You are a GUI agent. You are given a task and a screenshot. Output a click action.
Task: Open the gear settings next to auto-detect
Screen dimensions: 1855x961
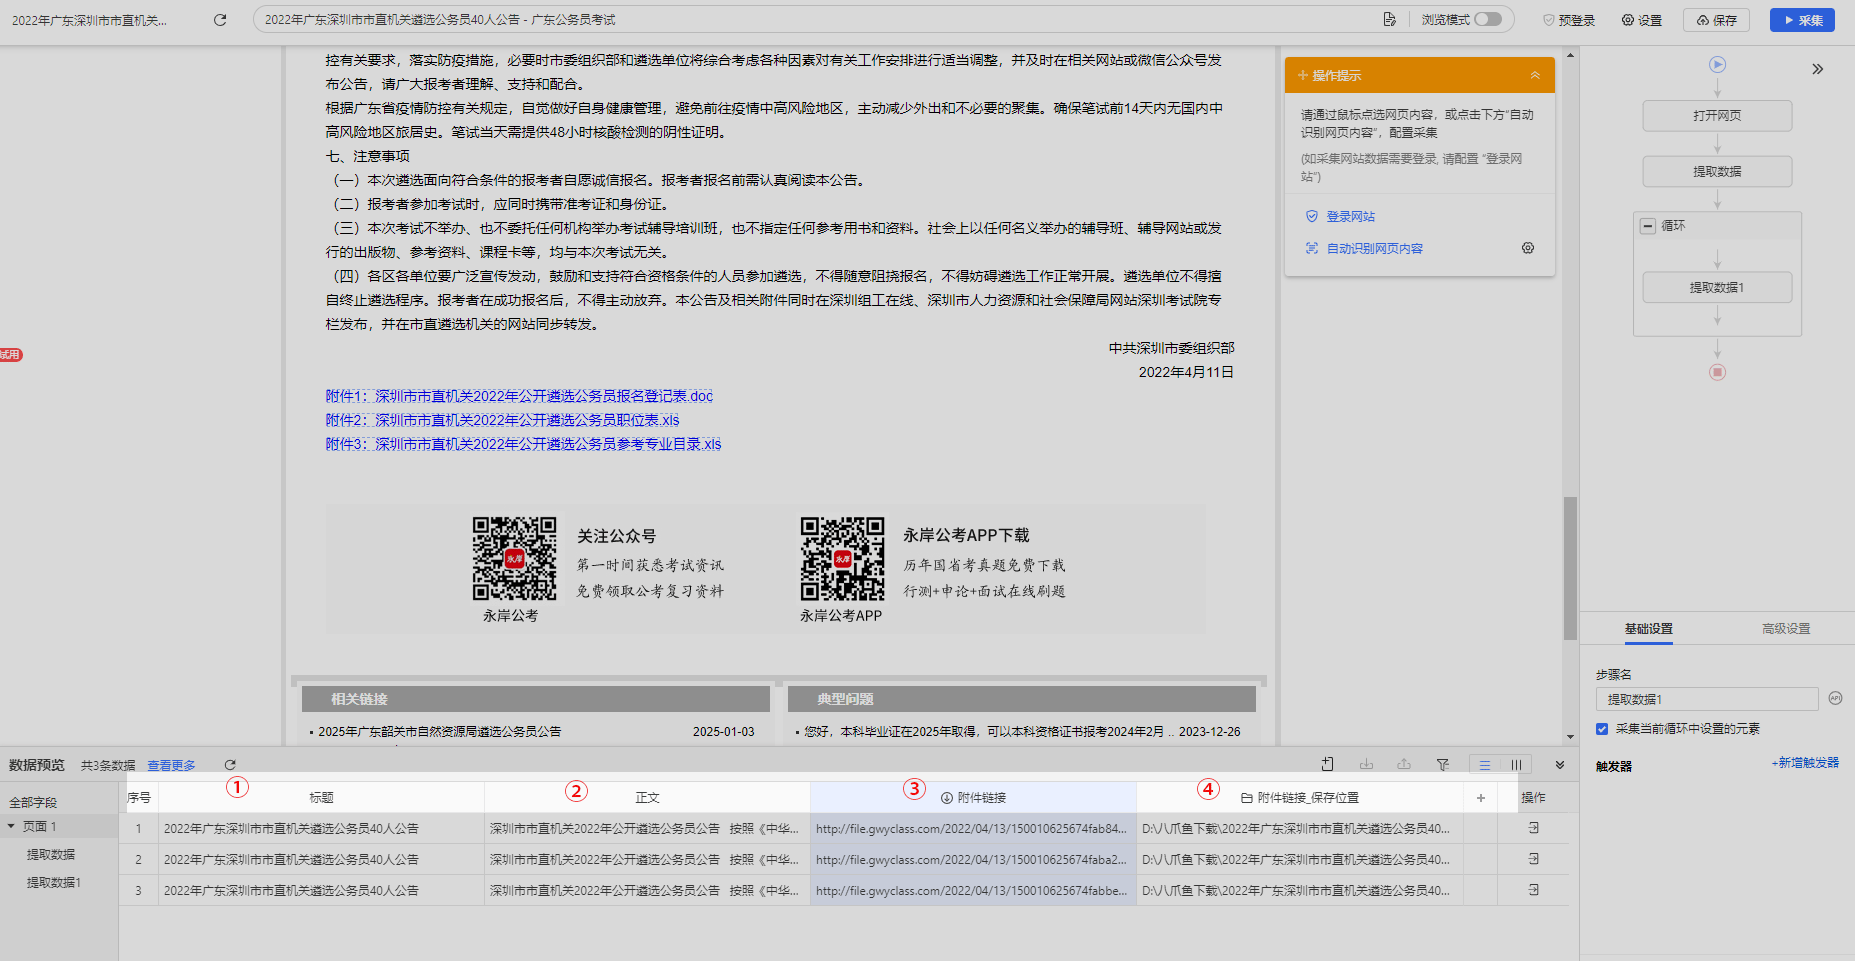pyautogui.click(x=1528, y=248)
